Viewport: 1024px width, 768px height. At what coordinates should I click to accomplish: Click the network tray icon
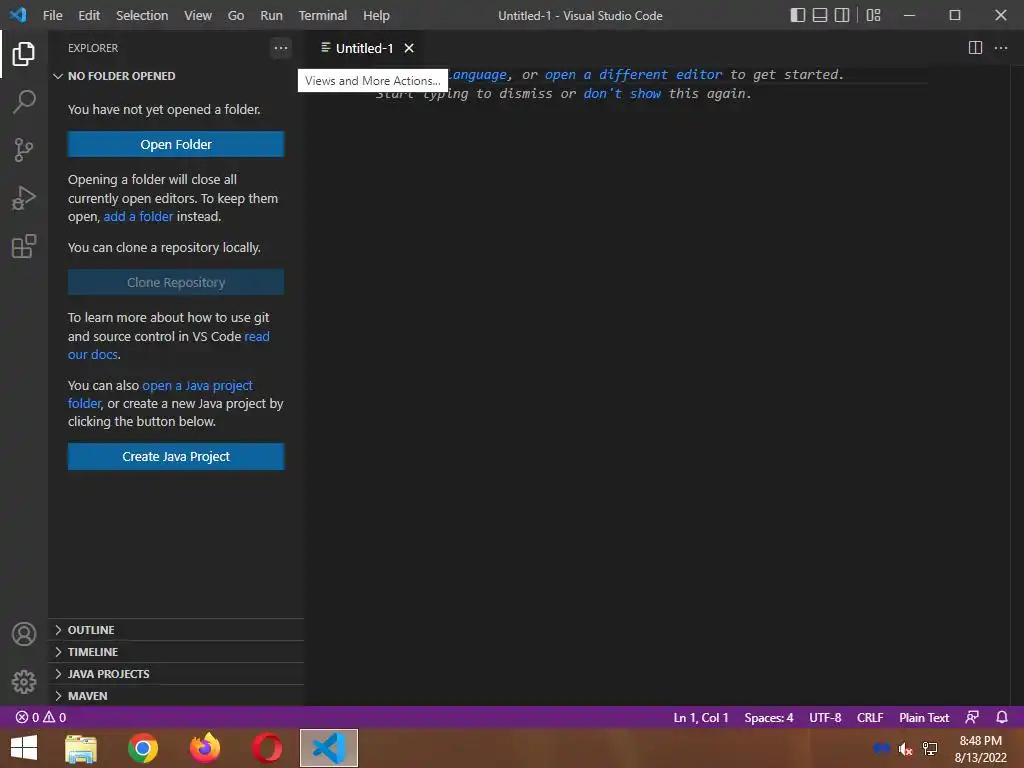coord(930,748)
